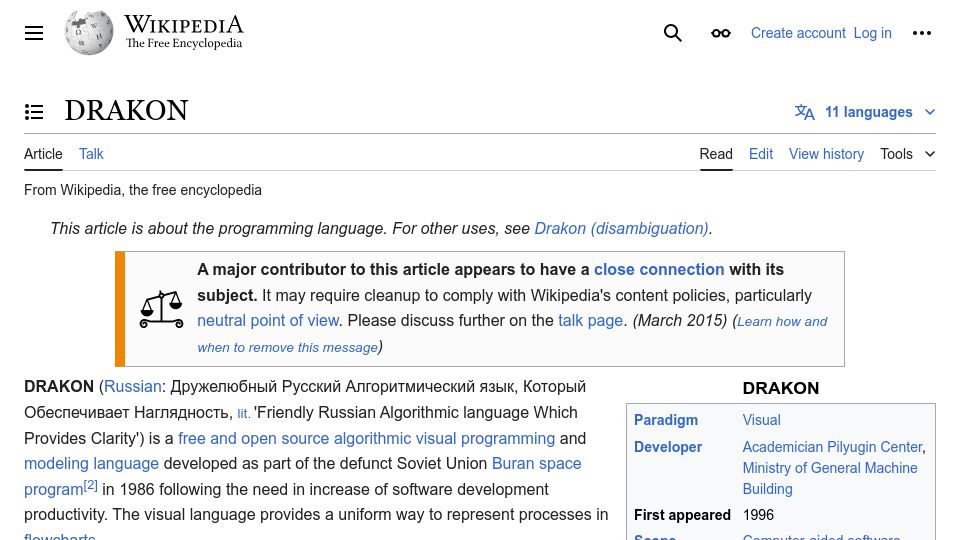Switch to the Talk tab
Viewport: 960px width, 540px height.
pyautogui.click(x=91, y=154)
